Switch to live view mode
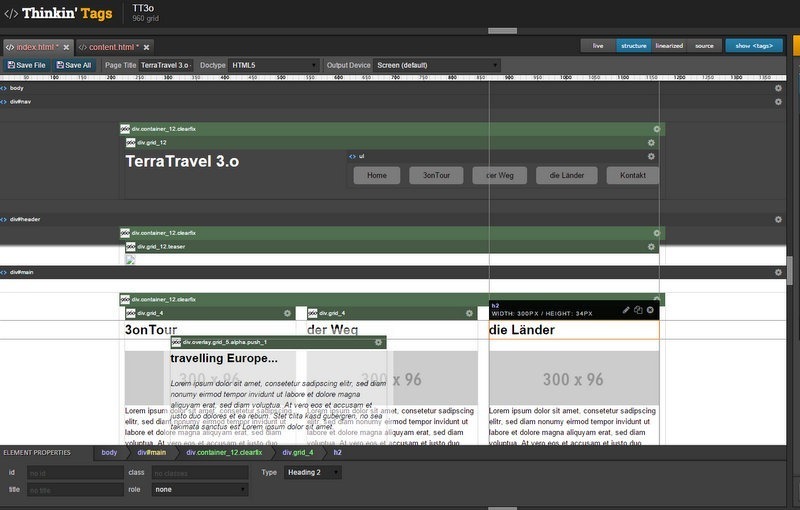 (x=598, y=46)
